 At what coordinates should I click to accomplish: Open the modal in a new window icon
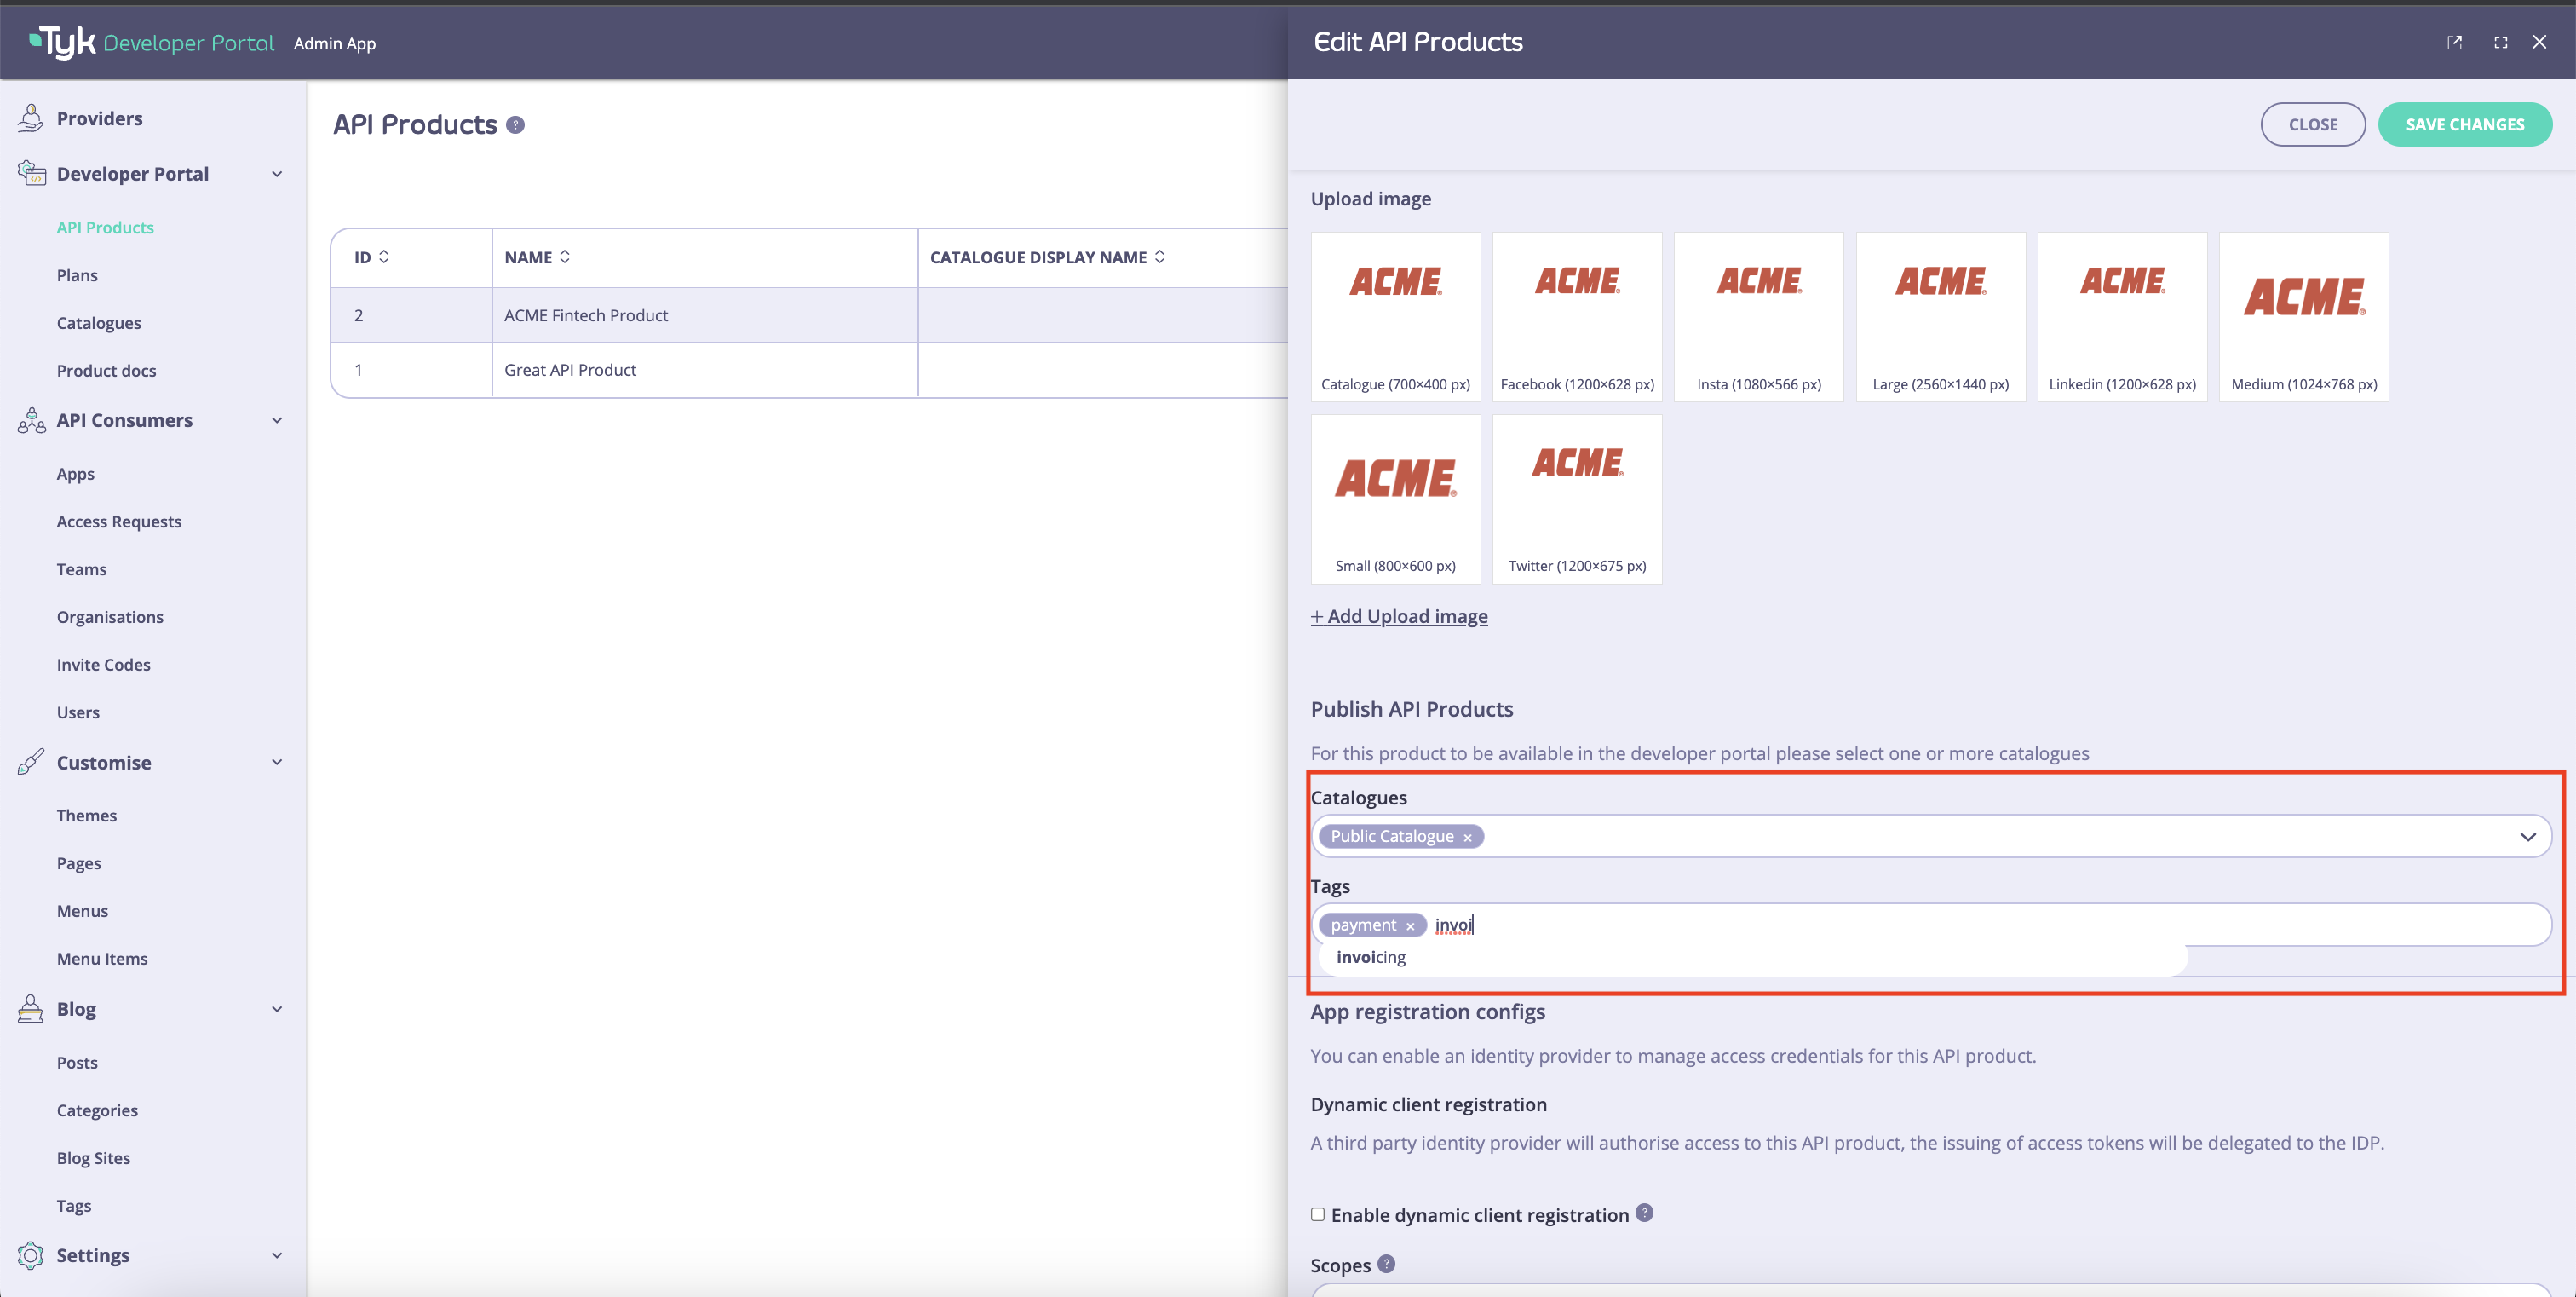tap(2455, 42)
